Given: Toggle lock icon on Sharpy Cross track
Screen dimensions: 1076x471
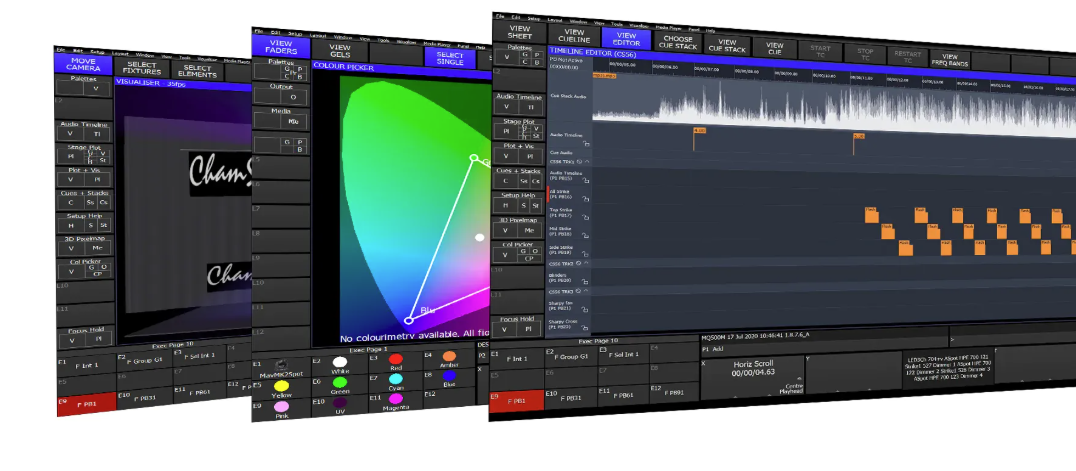Looking at the screenshot, I should pos(587,327).
